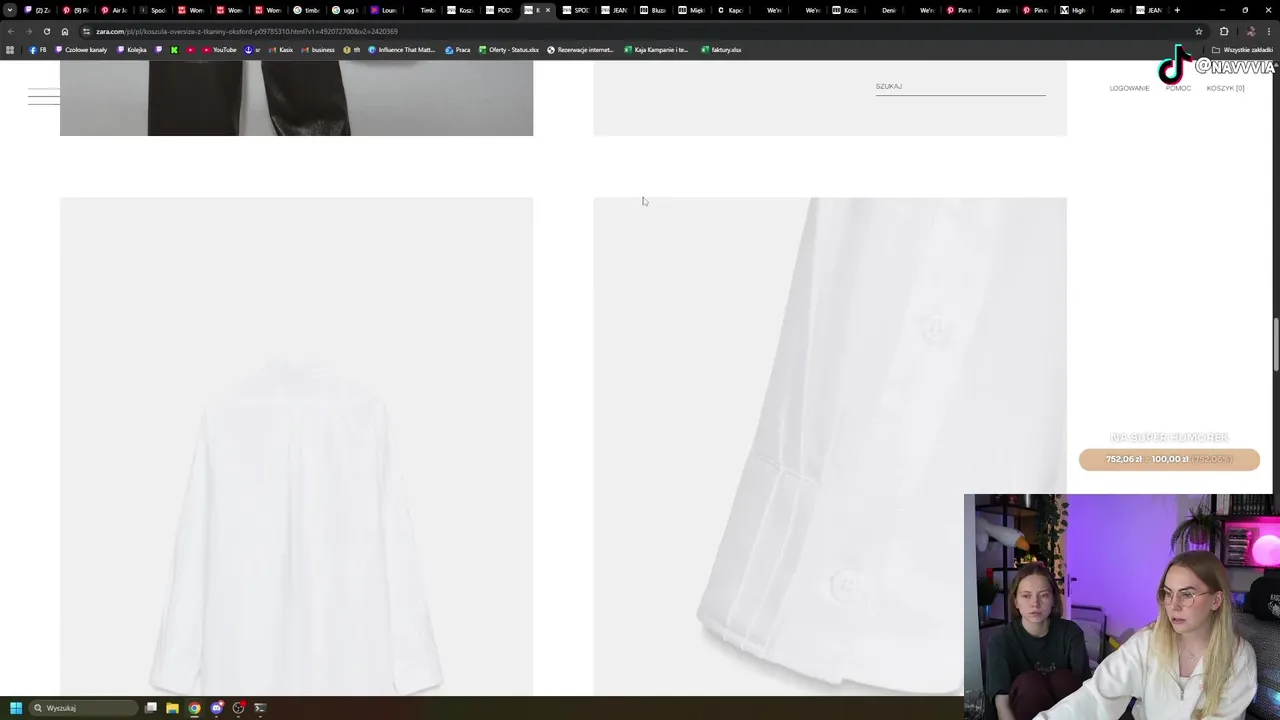This screenshot has height=720, width=1280.
Task: View site information icon in address bar
Action: pyautogui.click(x=86, y=31)
